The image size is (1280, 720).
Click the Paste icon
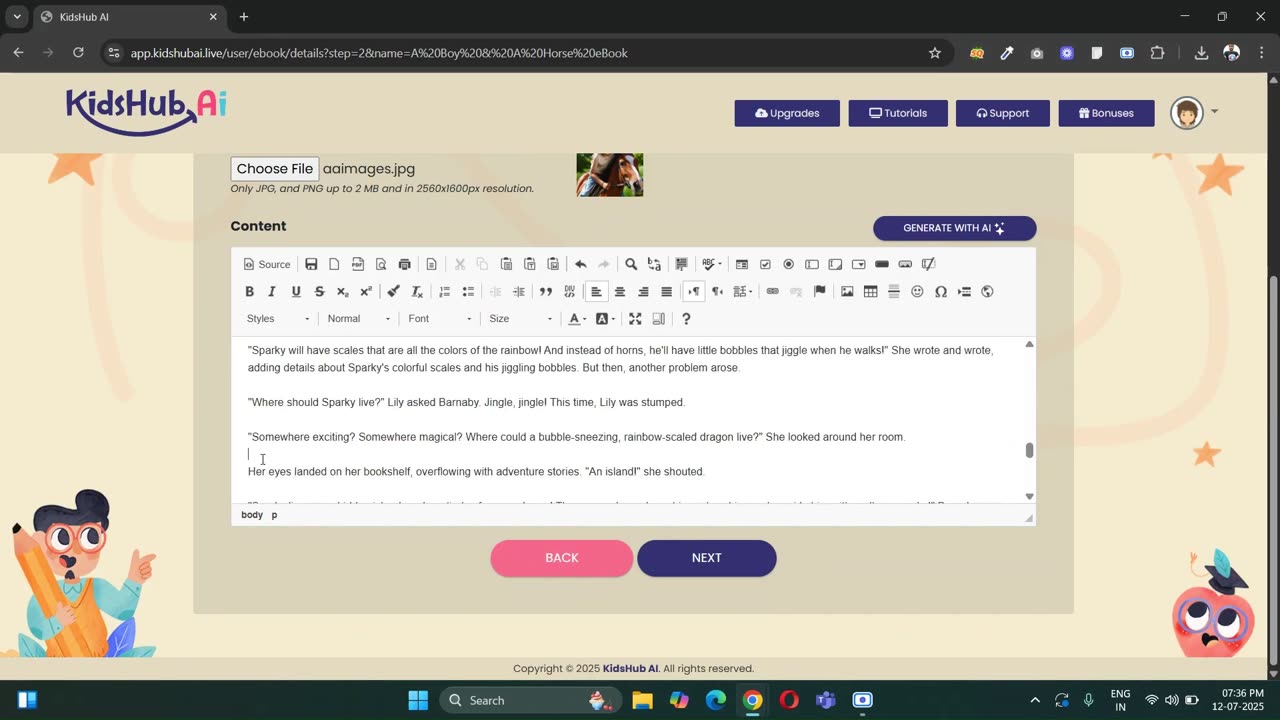pyautogui.click(x=506, y=264)
